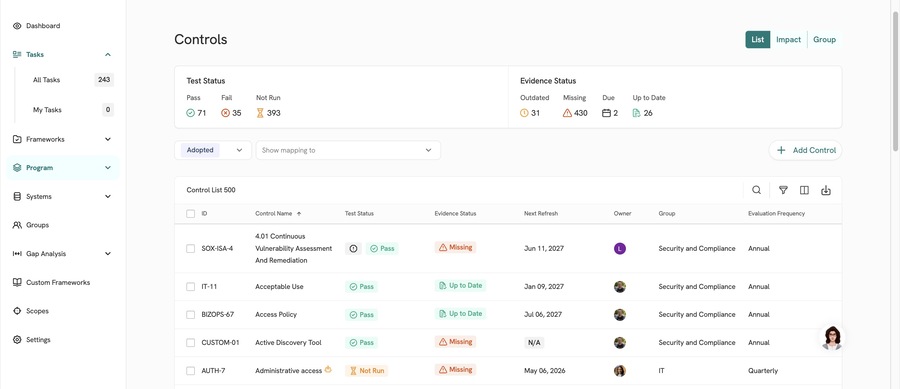Click the Tasks list icon
The height and width of the screenshot is (389, 900).
(17, 55)
